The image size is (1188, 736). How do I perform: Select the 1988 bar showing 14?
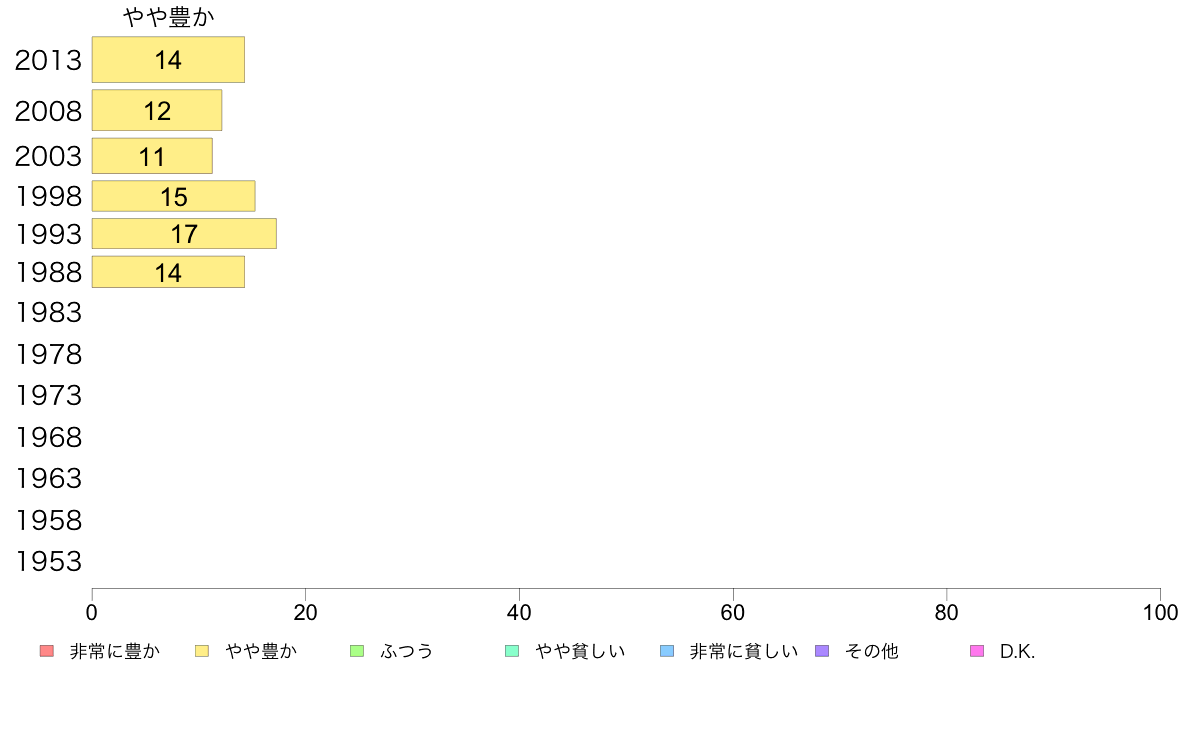click(168, 272)
